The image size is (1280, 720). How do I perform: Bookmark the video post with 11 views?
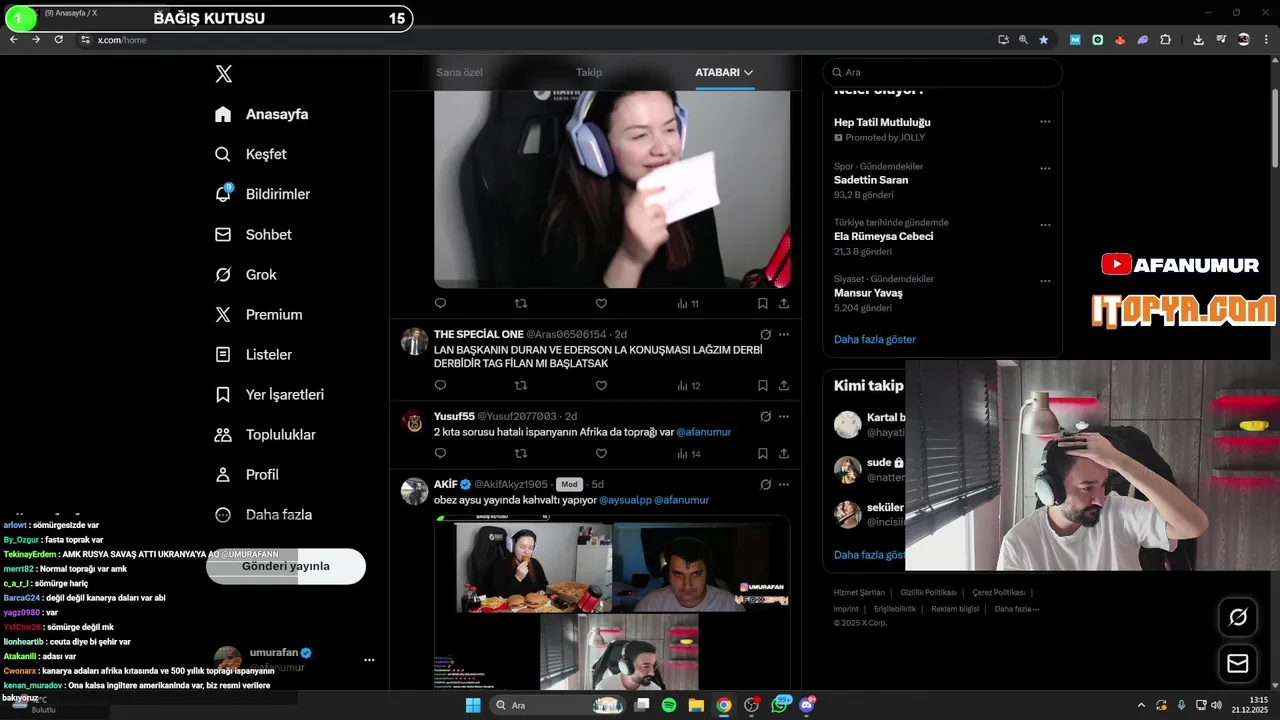762,303
